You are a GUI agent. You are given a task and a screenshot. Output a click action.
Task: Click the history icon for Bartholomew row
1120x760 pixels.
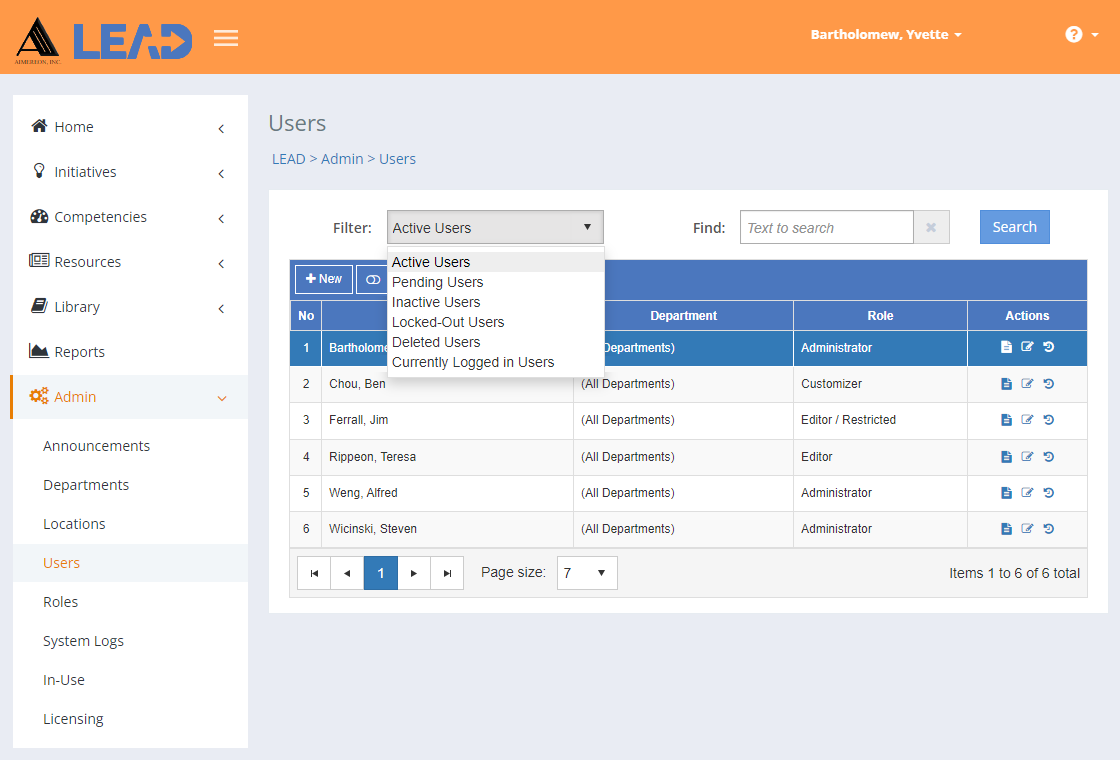(x=1049, y=347)
